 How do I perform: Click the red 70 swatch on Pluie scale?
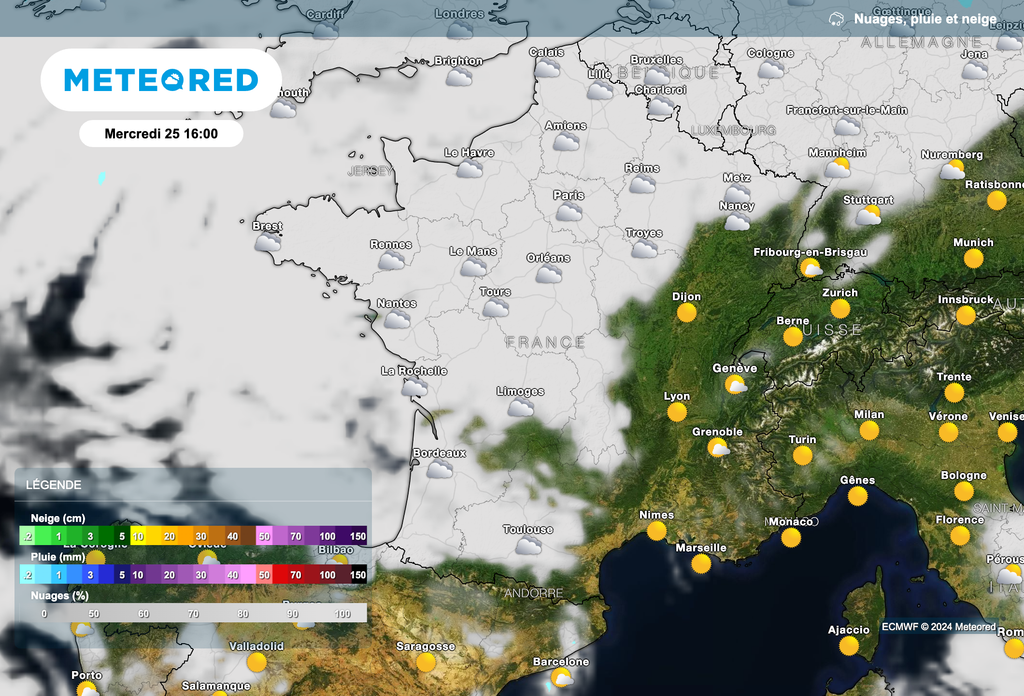pos(295,575)
